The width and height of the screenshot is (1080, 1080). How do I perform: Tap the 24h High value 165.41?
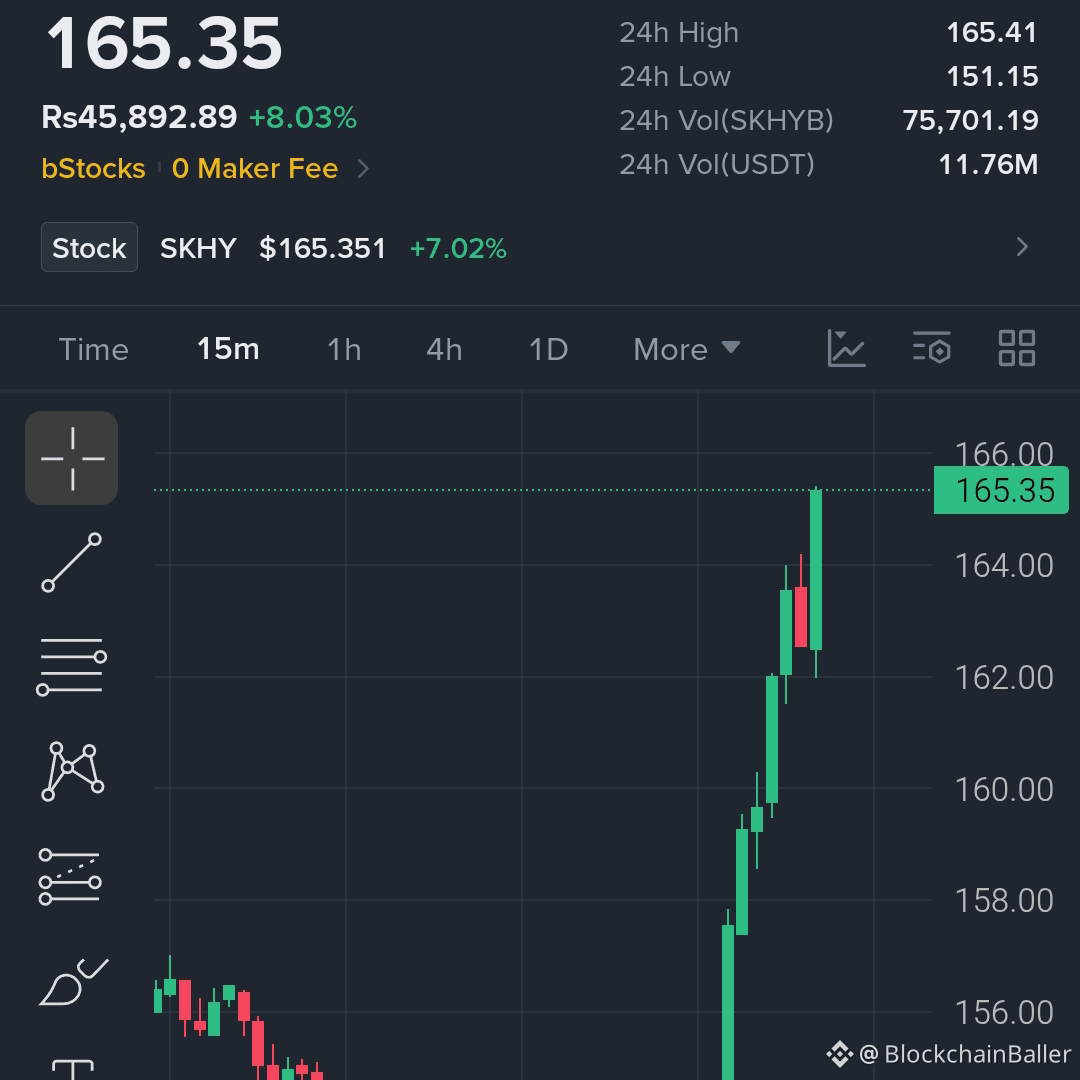tap(992, 32)
